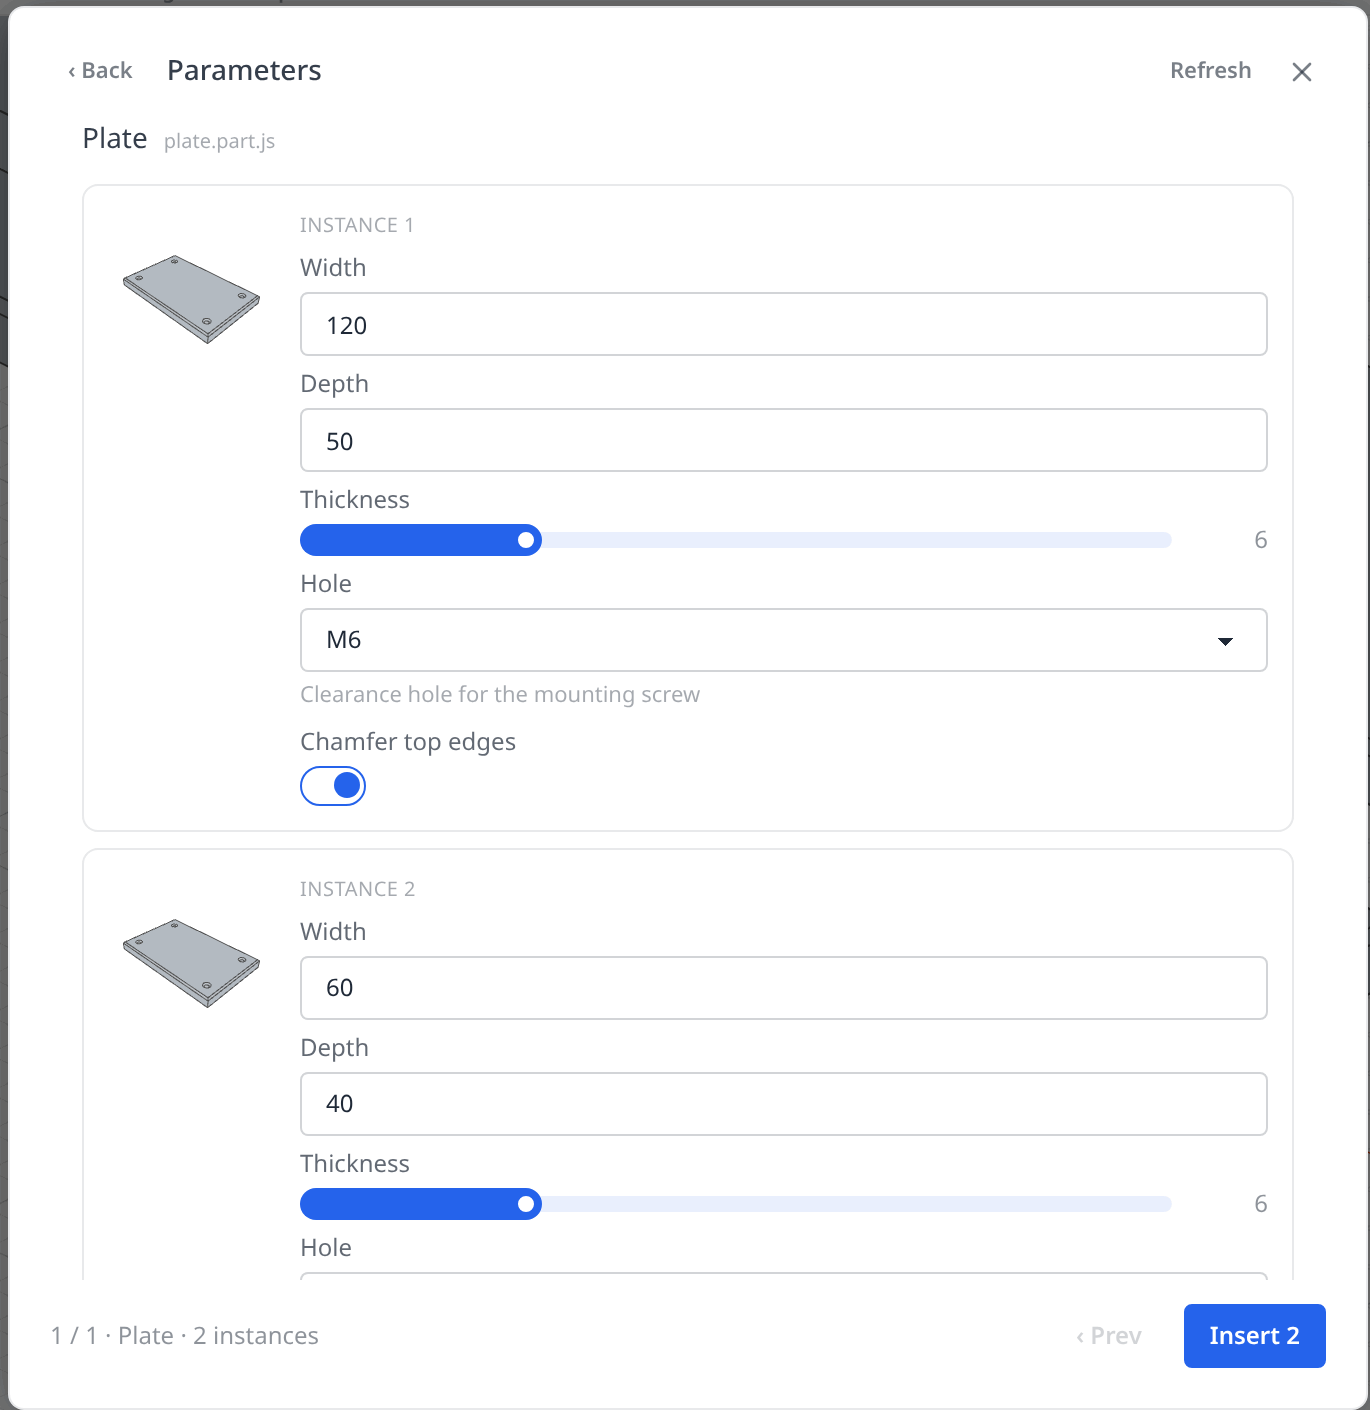Focus the Instance 2 Depth field showing 40
The width and height of the screenshot is (1370, 1410).
tap(784, 1104)
